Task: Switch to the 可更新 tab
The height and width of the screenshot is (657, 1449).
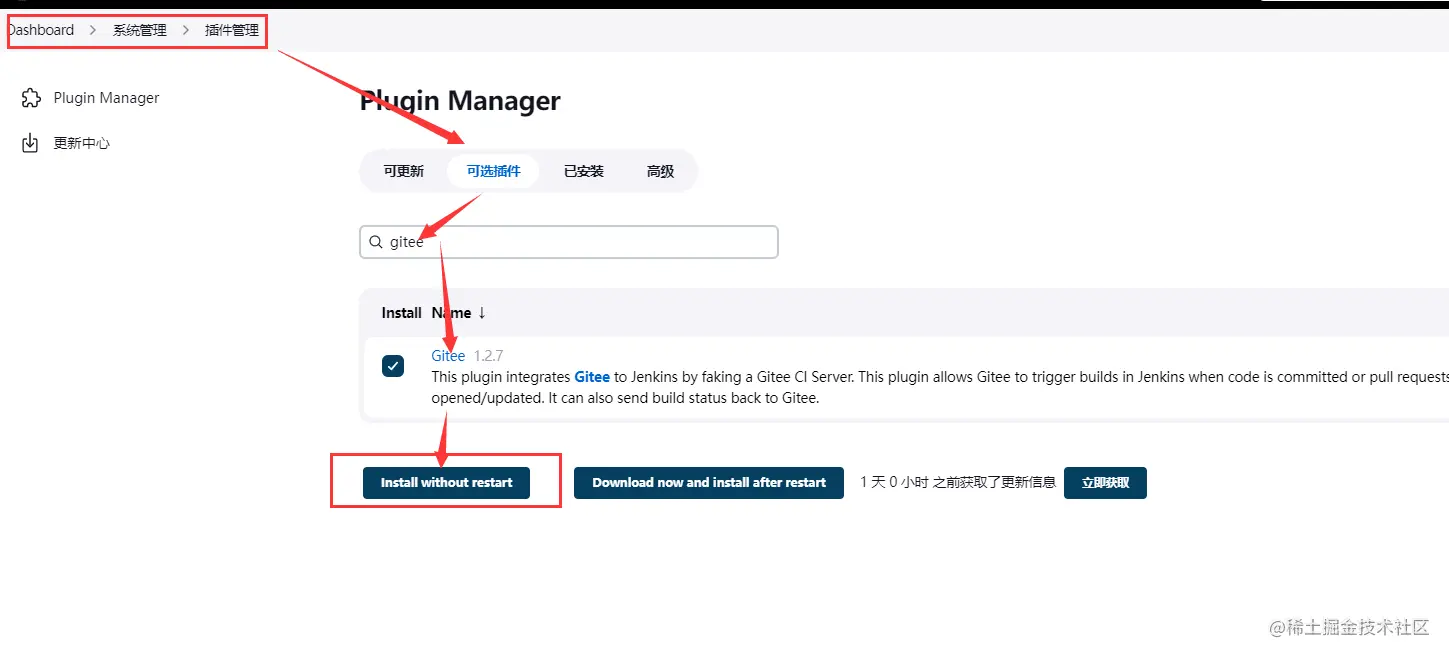Action: 404,171
